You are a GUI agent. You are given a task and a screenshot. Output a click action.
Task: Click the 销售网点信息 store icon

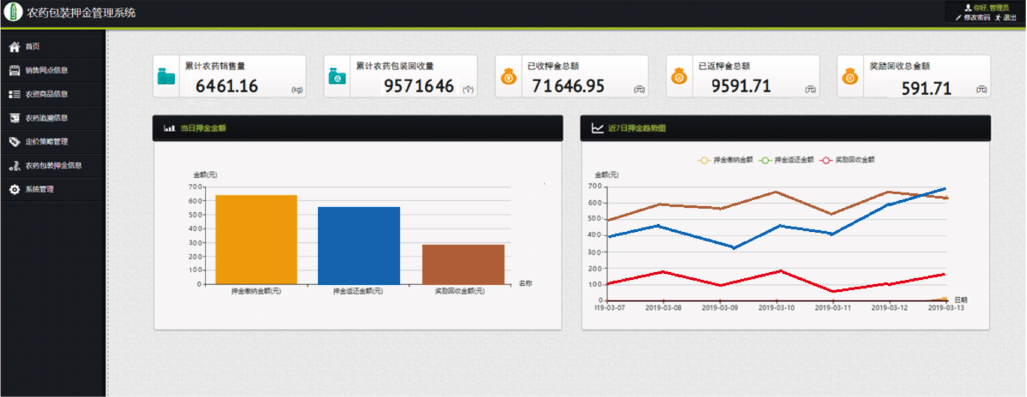pos(14,70)
